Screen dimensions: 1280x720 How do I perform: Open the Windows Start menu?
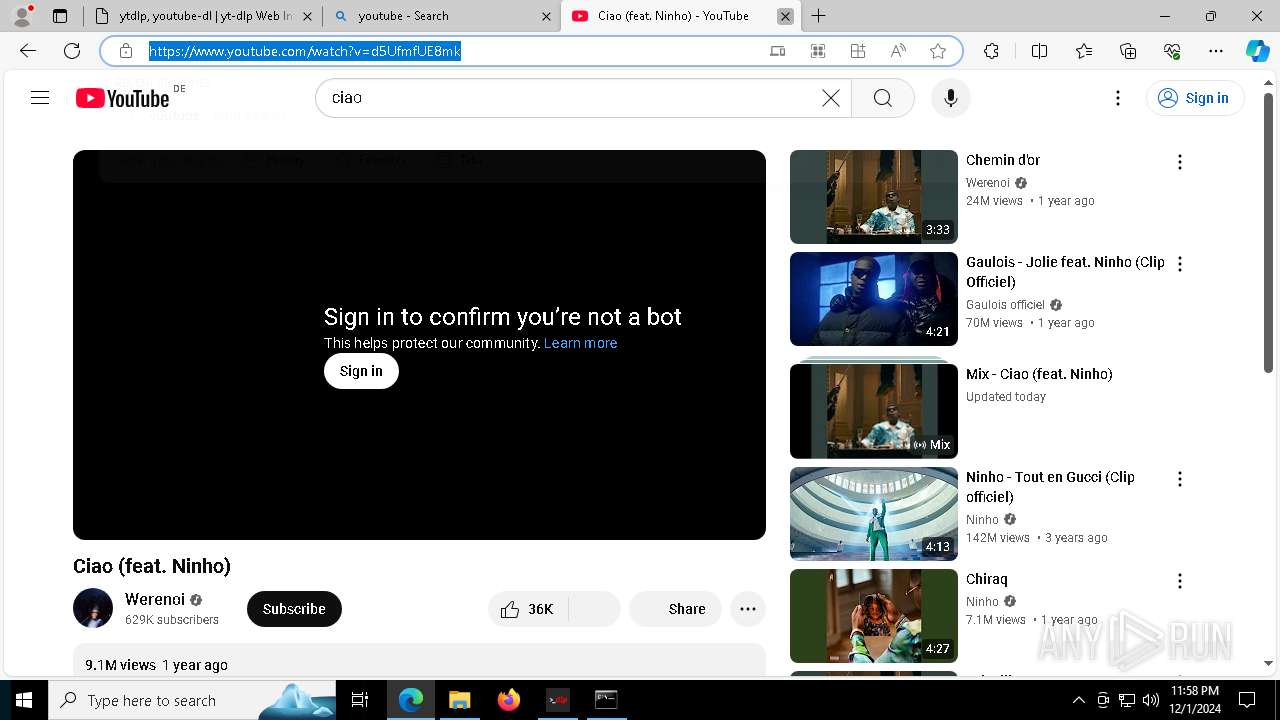pos(24,700)
